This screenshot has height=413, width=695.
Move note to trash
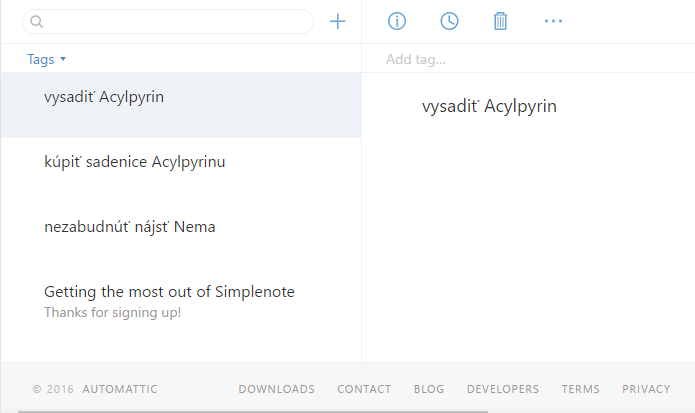tap(501, 21)
